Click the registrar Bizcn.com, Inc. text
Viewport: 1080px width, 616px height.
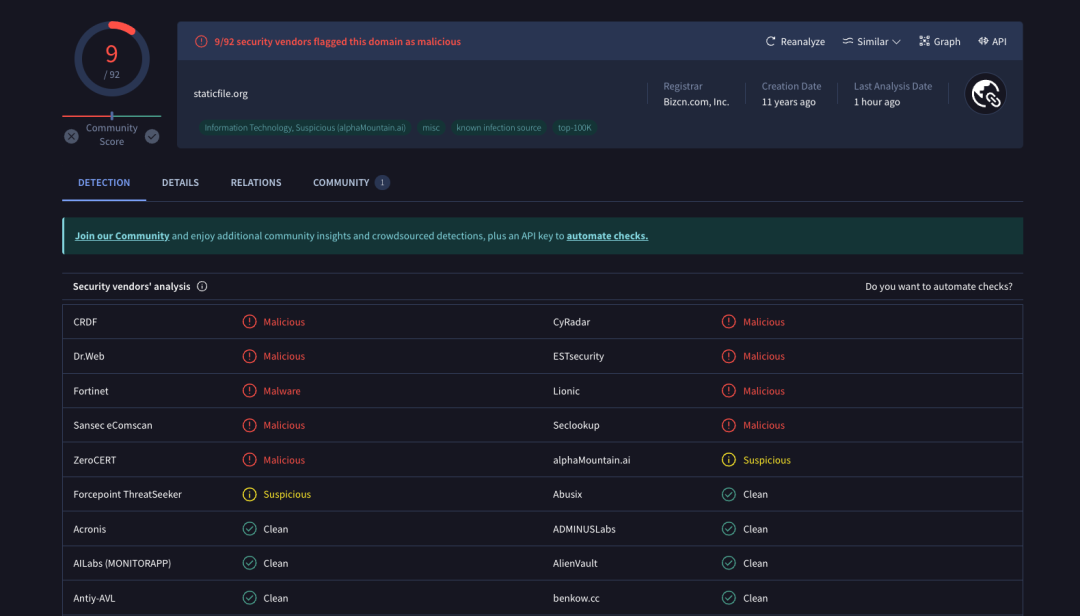(696, 102)
